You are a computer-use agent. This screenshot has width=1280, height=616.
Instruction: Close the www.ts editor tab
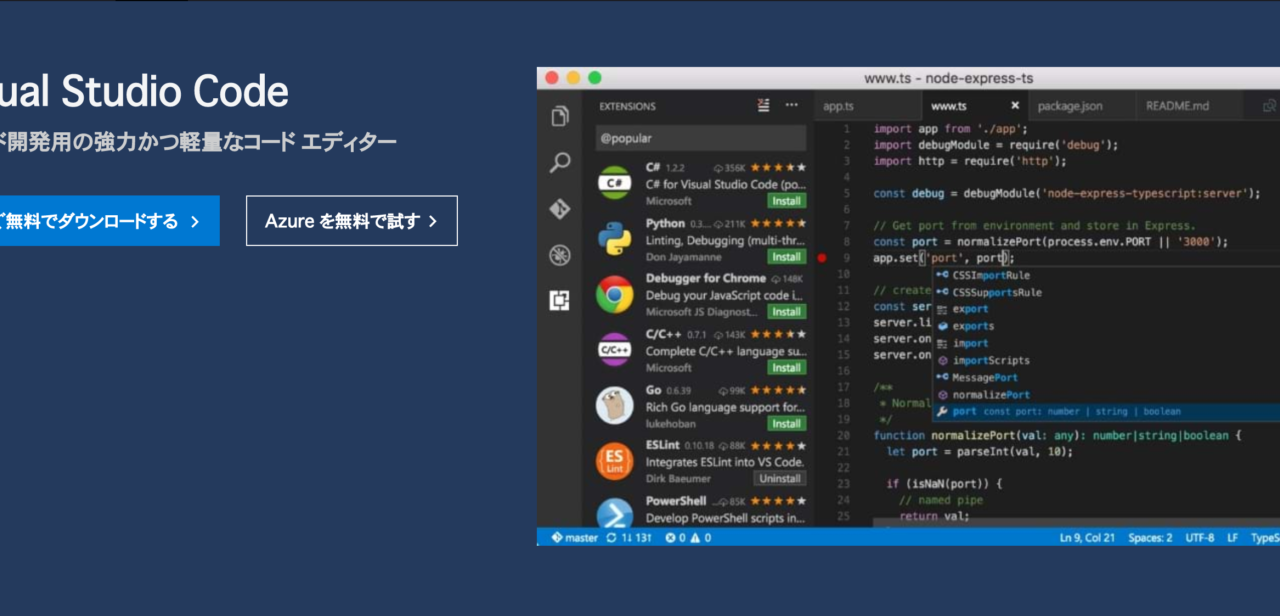1015,106
